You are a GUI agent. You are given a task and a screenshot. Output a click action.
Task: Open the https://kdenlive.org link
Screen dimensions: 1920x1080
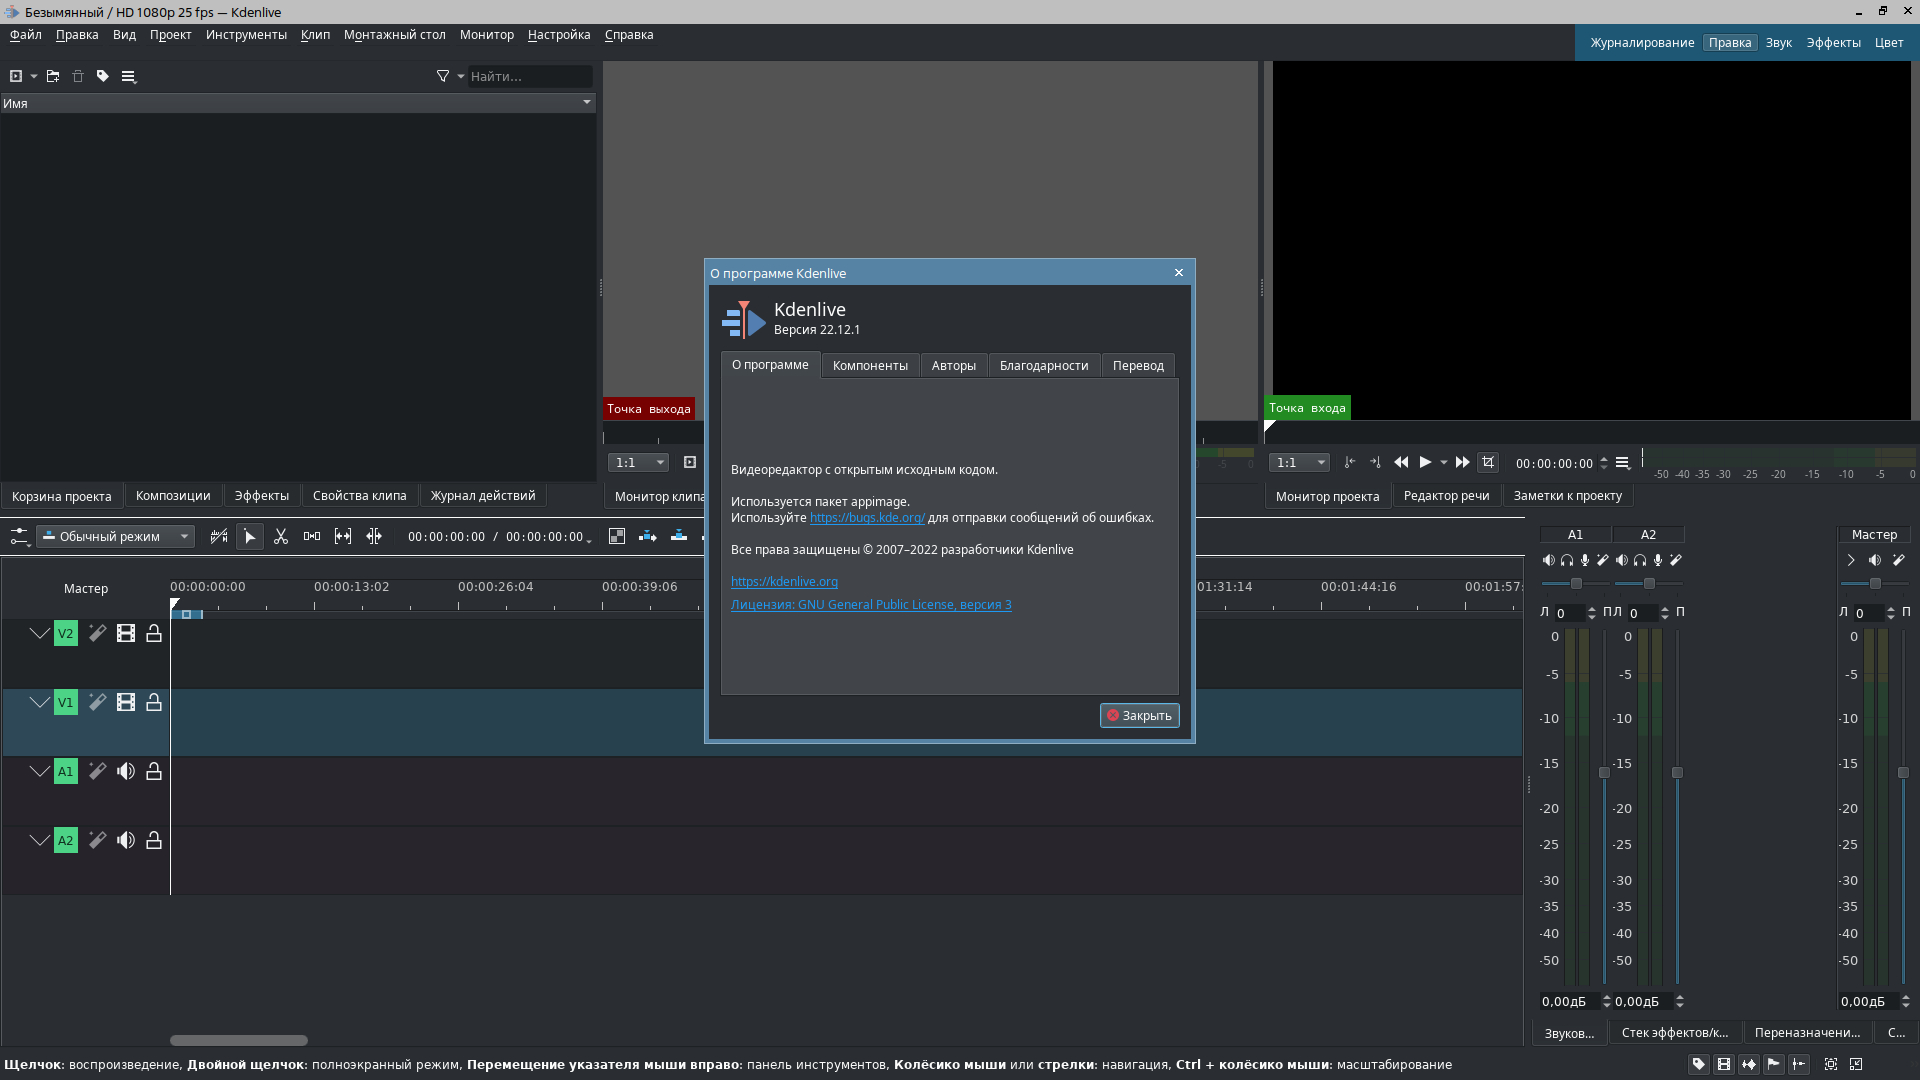[784, 581]
